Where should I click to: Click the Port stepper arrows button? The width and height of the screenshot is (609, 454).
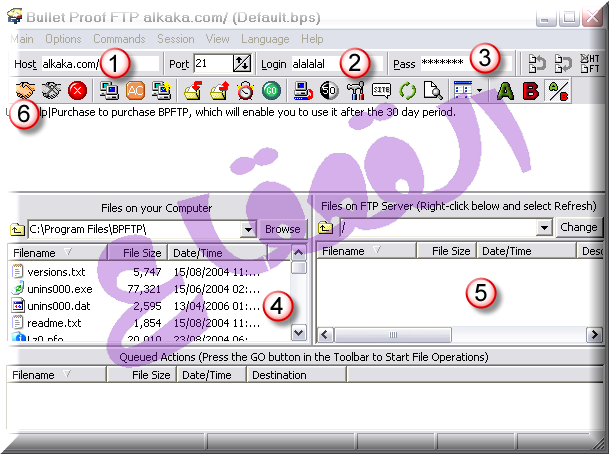[x=242, y=63]
